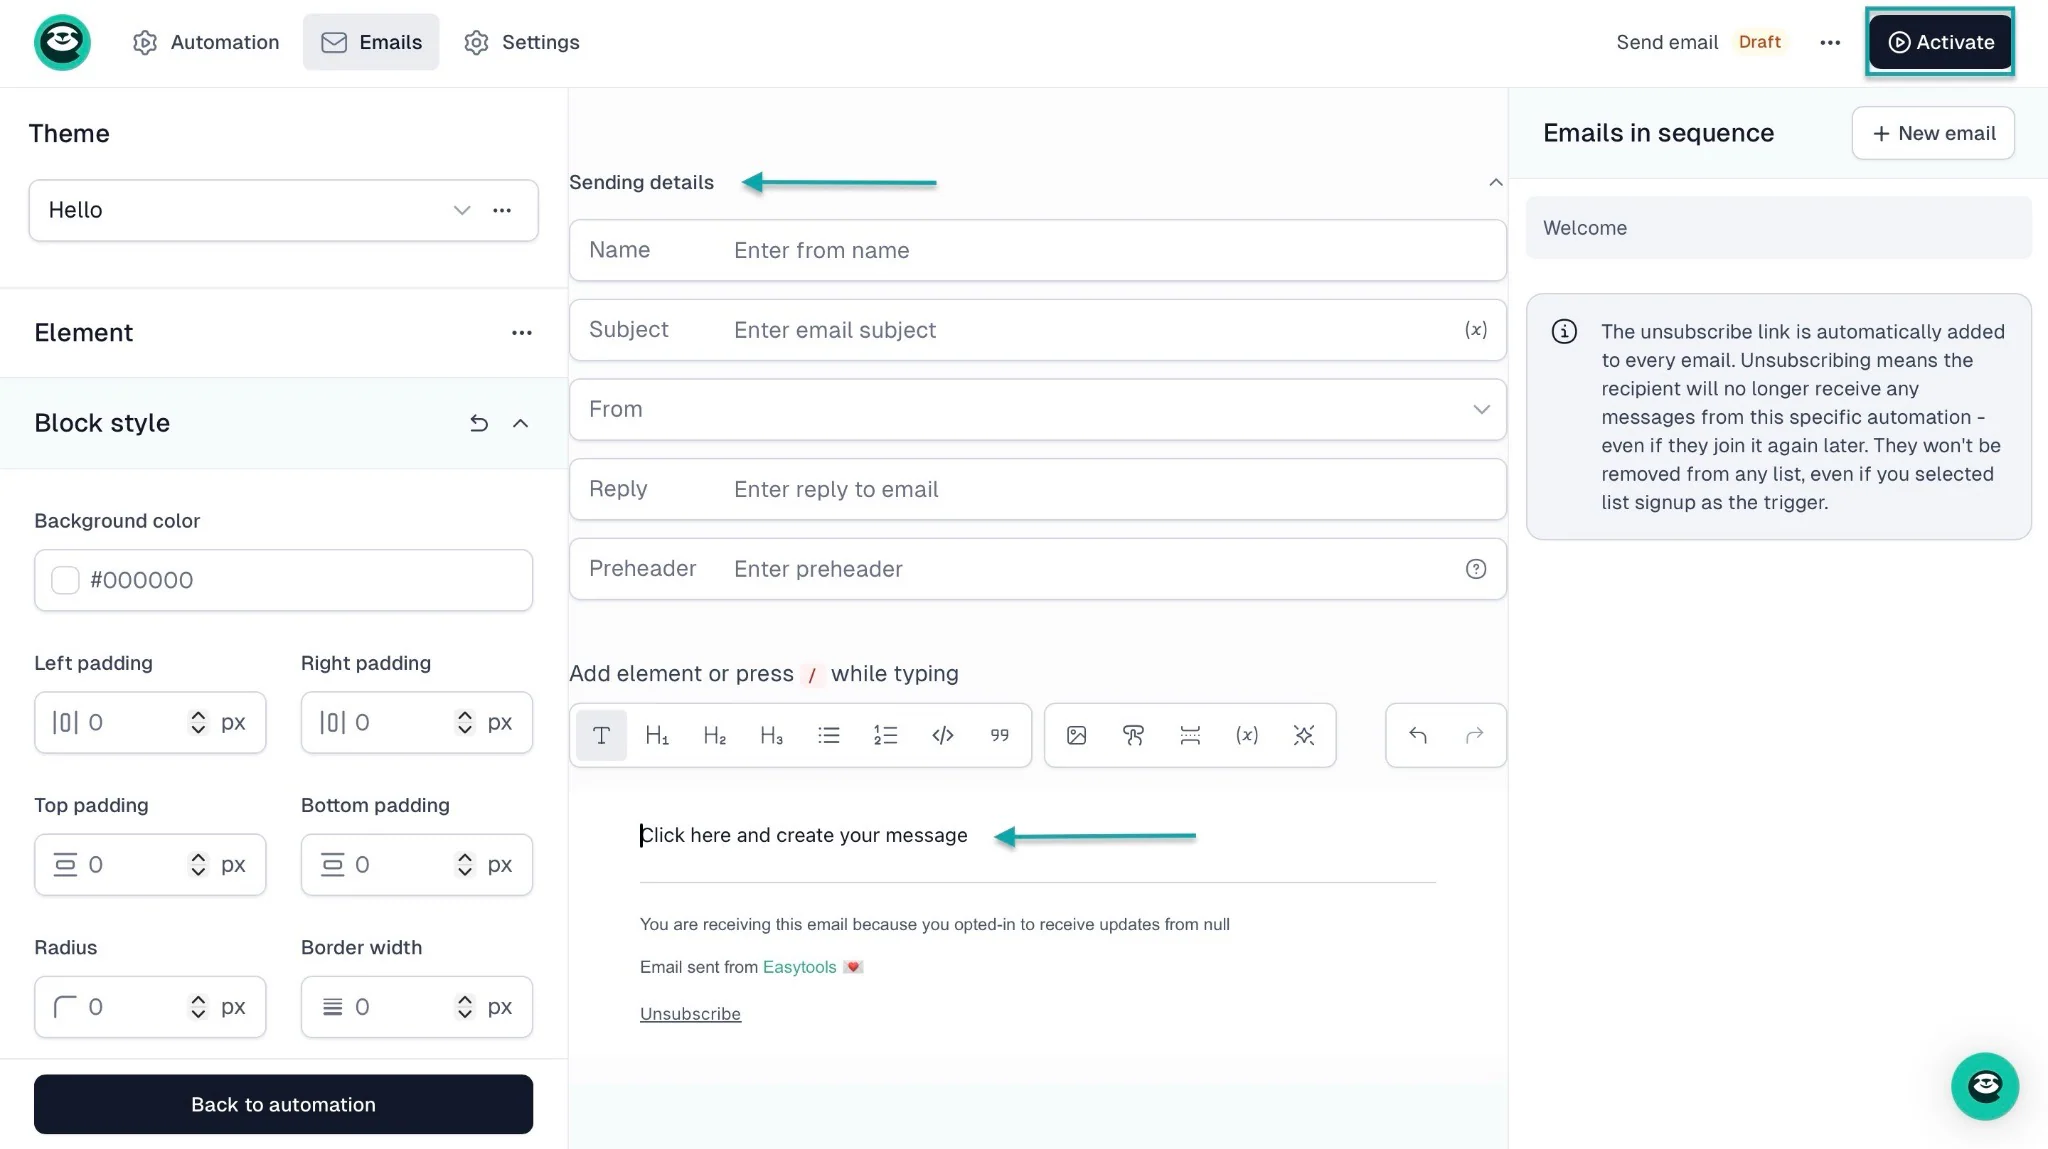2048x1149 pixels.
Task: Insert a code block element
Action: [x=942, y=735]
